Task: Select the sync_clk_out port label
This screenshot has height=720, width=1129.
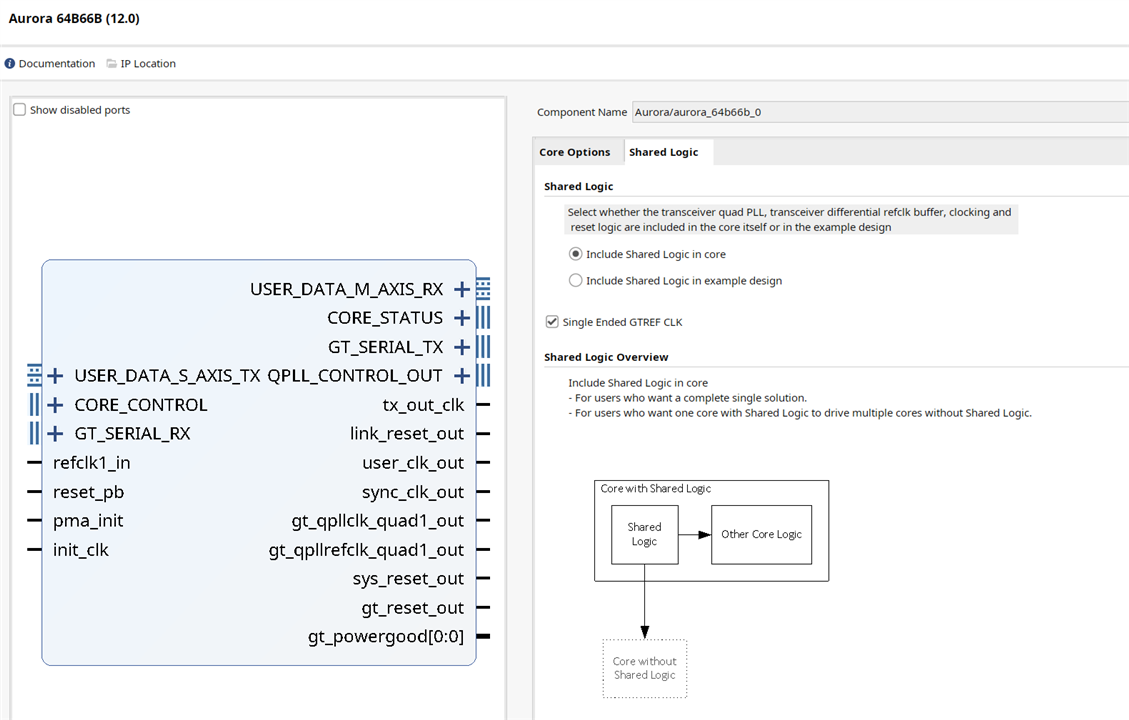Action: [x=413, y=492]
